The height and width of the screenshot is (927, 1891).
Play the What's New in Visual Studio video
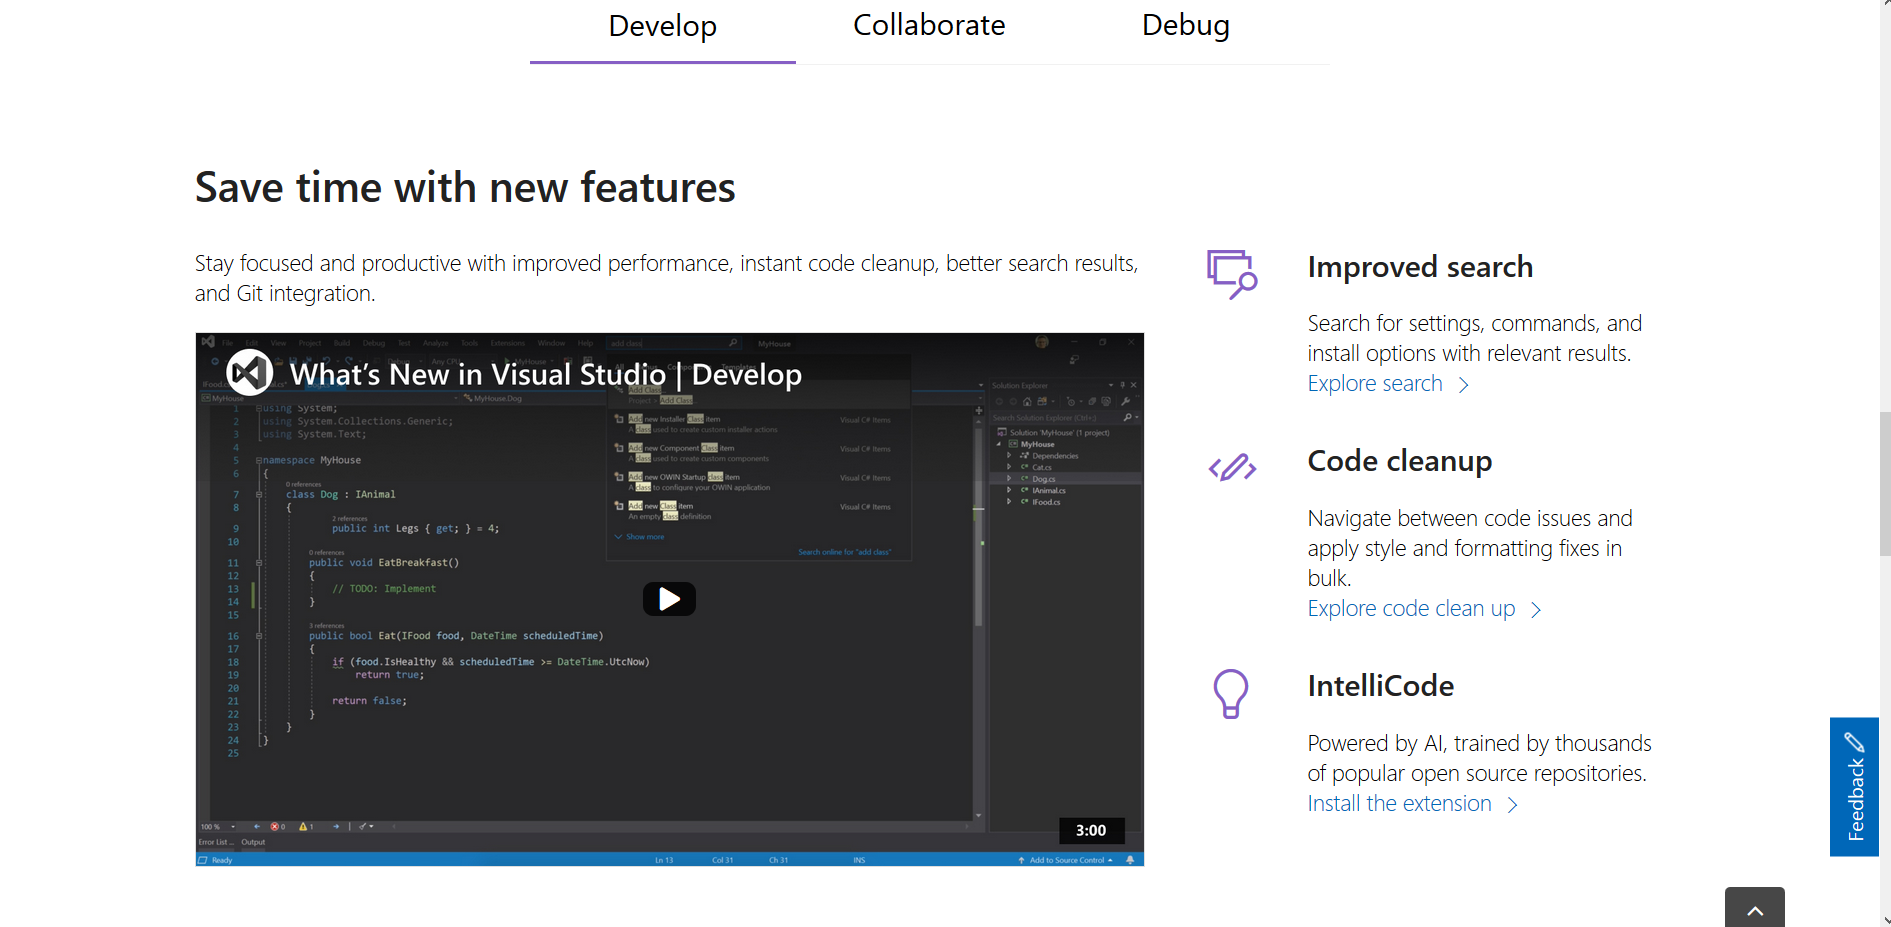point(669,599)
